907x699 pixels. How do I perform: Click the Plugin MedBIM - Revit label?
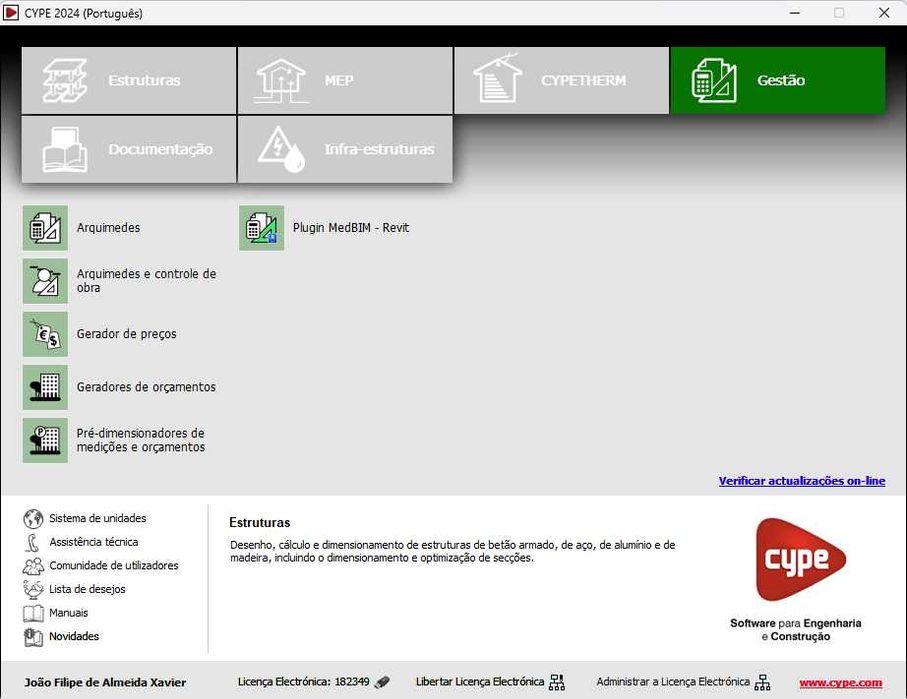(351, 228)
